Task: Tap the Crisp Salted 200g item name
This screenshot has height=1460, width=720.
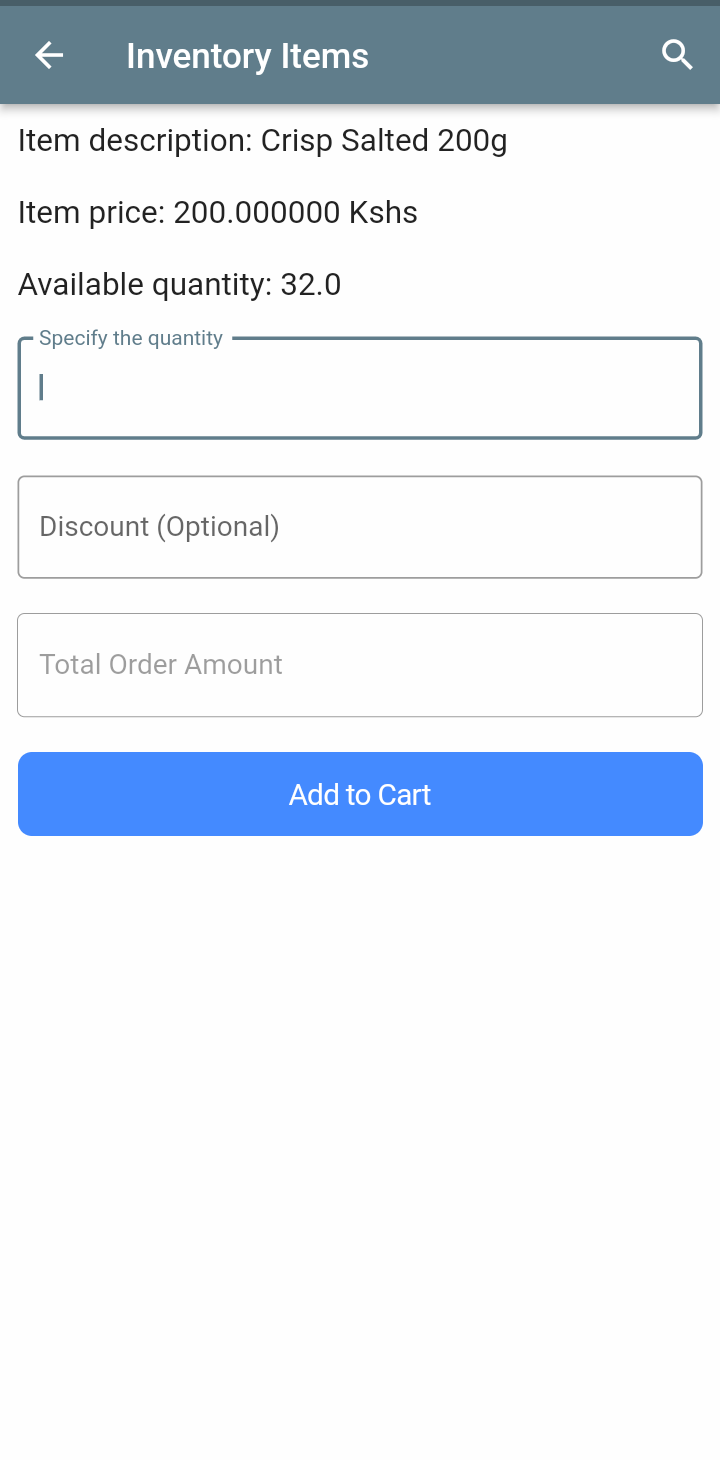Action: pyautogui.click(x=384, y=141)
